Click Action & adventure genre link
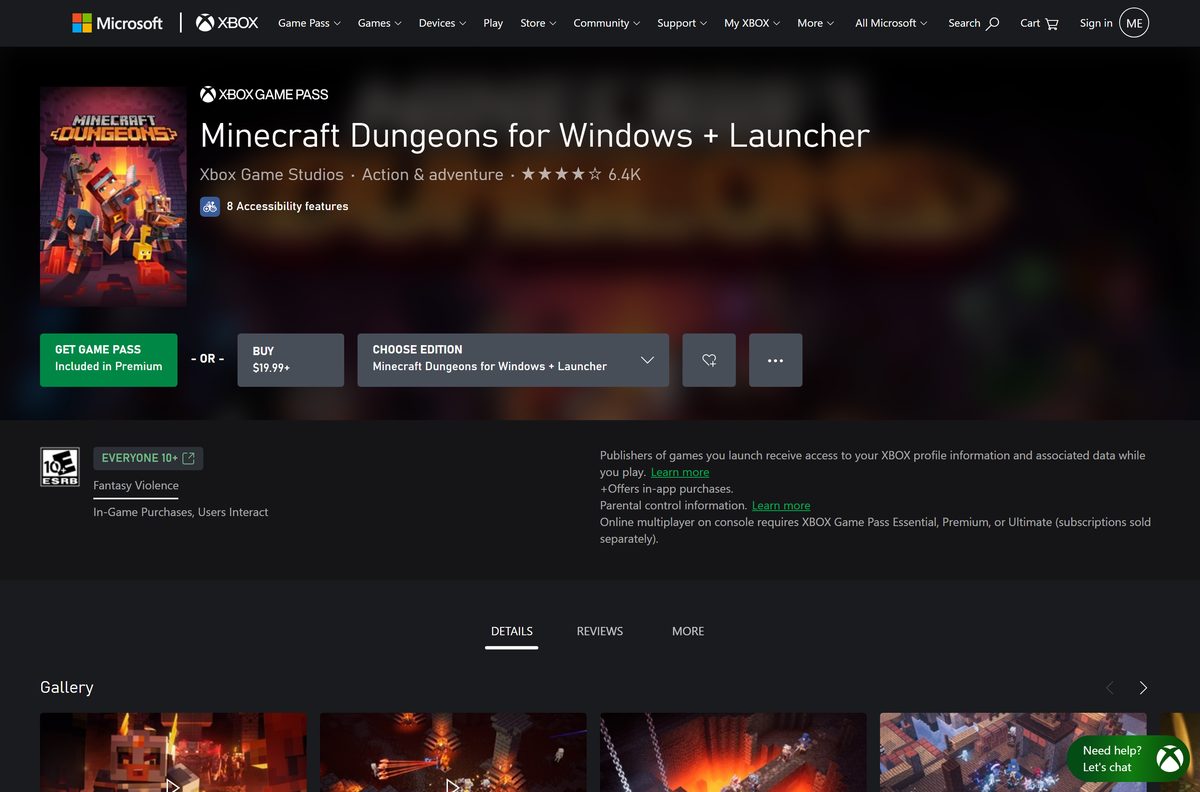The height and width of the screenshot is (792, 1200). [432, 174]
